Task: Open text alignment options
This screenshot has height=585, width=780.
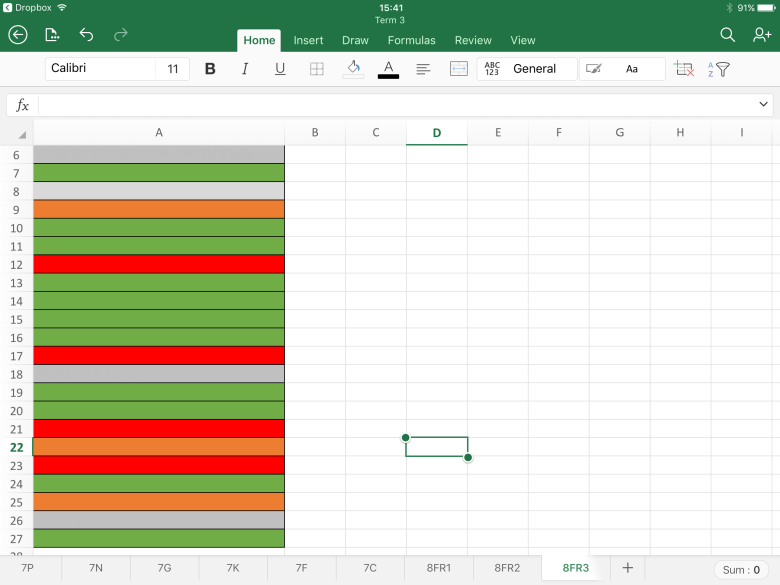Action: coord(423,69)
